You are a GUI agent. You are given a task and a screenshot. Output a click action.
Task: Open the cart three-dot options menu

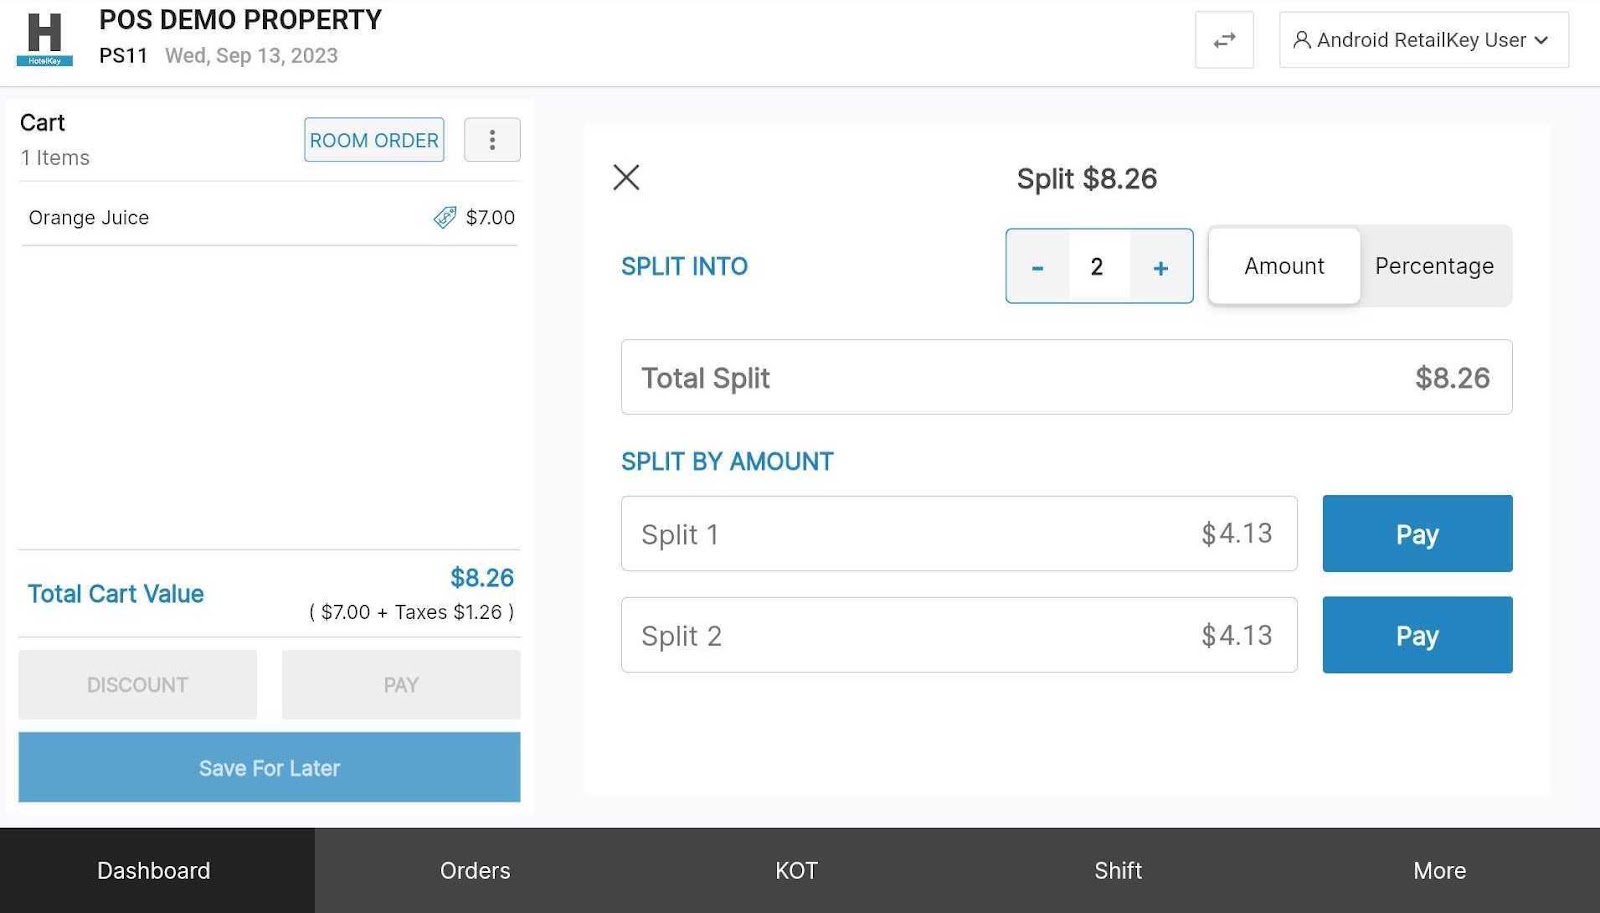tap(492, 140)
